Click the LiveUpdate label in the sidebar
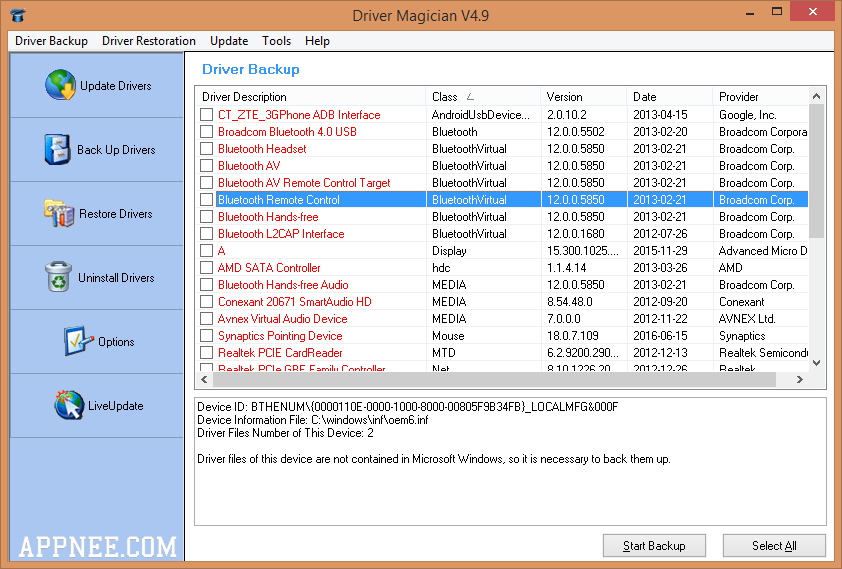 115,406
